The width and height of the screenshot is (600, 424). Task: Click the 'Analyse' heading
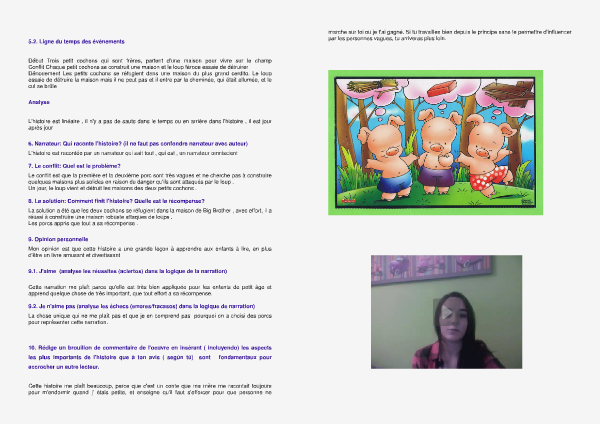point(39,101)
